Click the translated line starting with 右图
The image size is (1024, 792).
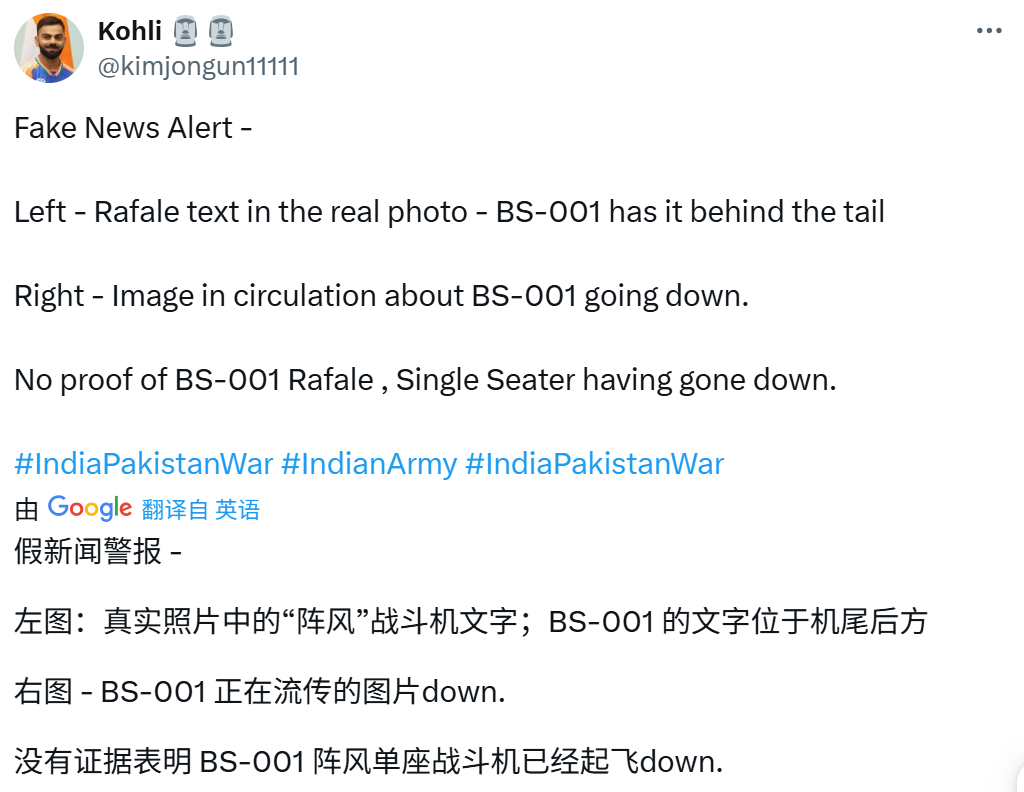click(259, 692)
